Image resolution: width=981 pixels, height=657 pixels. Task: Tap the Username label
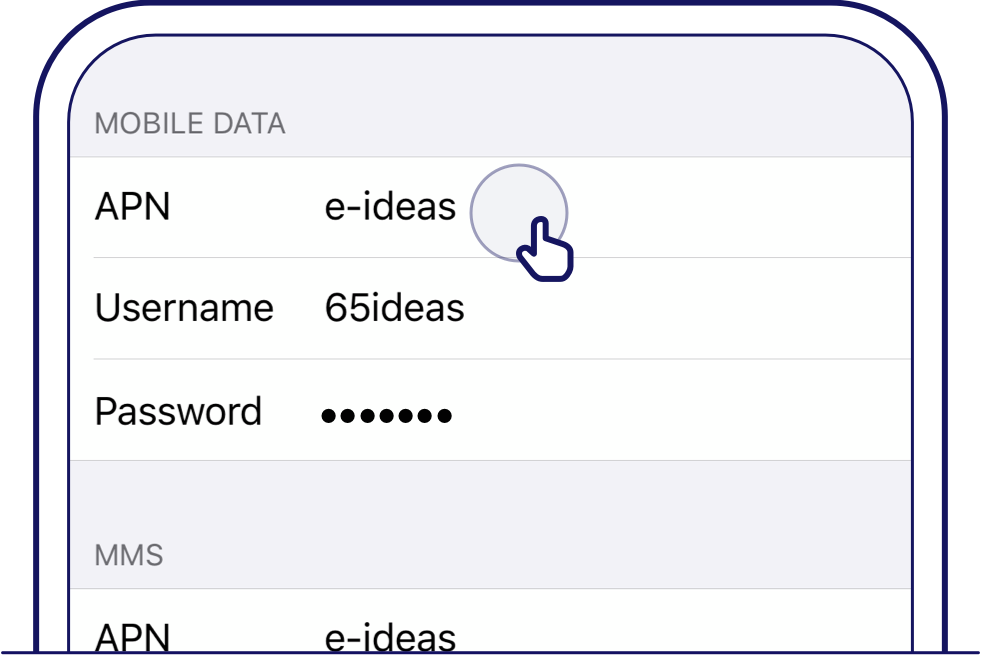[x=184, y=308]
